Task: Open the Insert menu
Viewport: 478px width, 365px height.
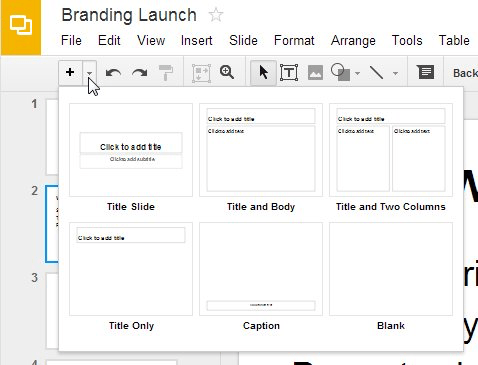Action: pyautogui.click(x=196, y=41)
